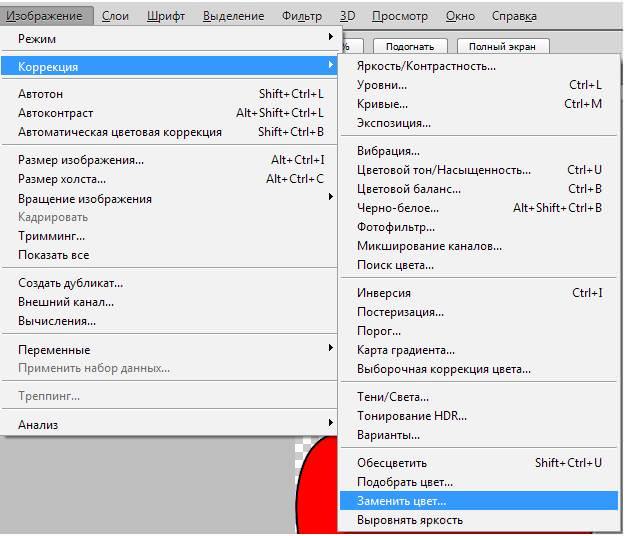The image size is (626, 536).
Task: Expand the Режим submenu
Action: click(x=170, y=39)
